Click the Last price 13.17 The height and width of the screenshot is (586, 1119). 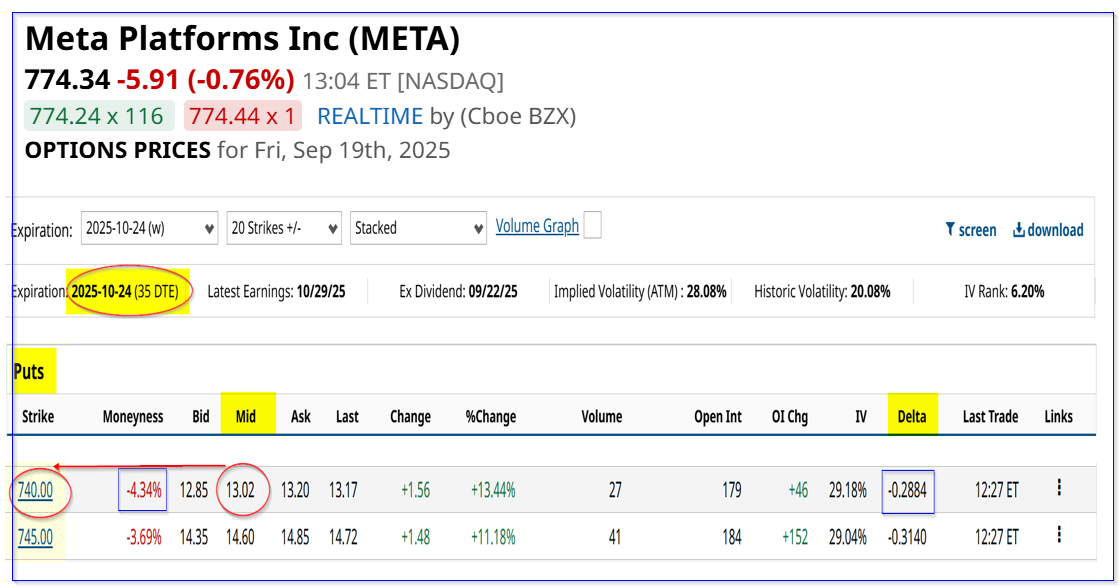pyautogui.click(x=343, y=490)
